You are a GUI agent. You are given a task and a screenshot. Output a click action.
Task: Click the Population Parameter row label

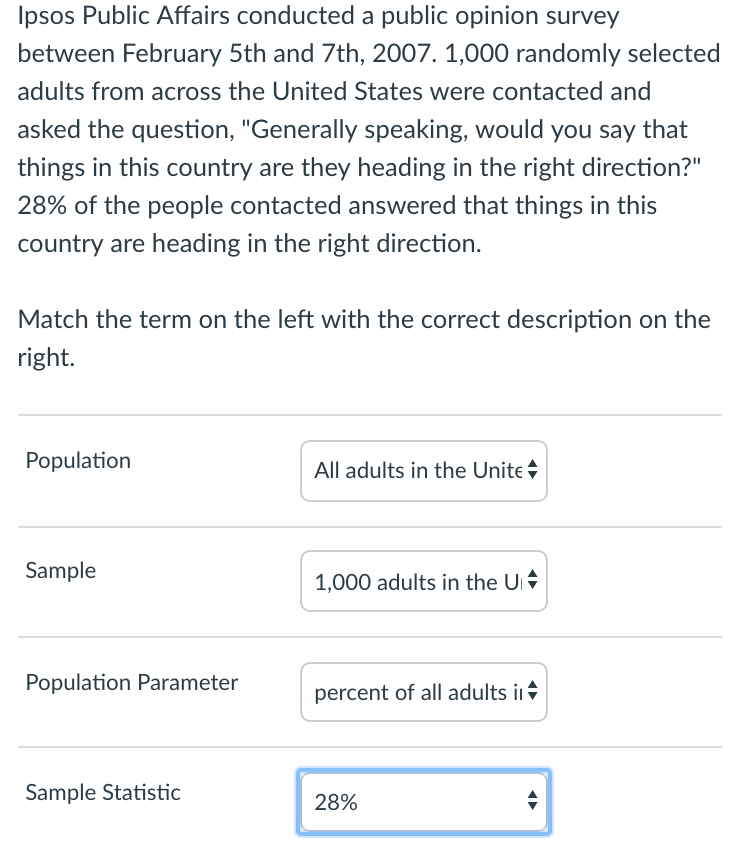click(131, 682)
